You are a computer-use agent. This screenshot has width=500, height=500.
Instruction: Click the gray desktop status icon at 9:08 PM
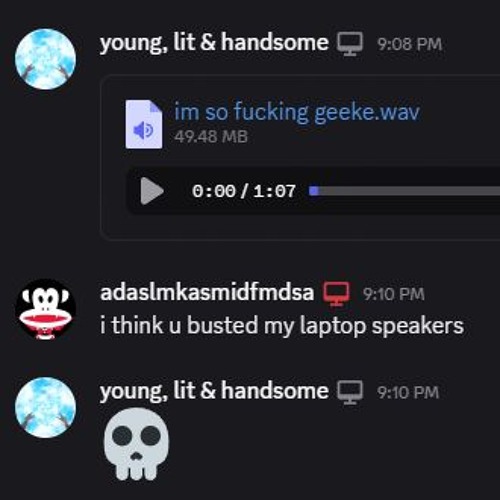point(350,44)
